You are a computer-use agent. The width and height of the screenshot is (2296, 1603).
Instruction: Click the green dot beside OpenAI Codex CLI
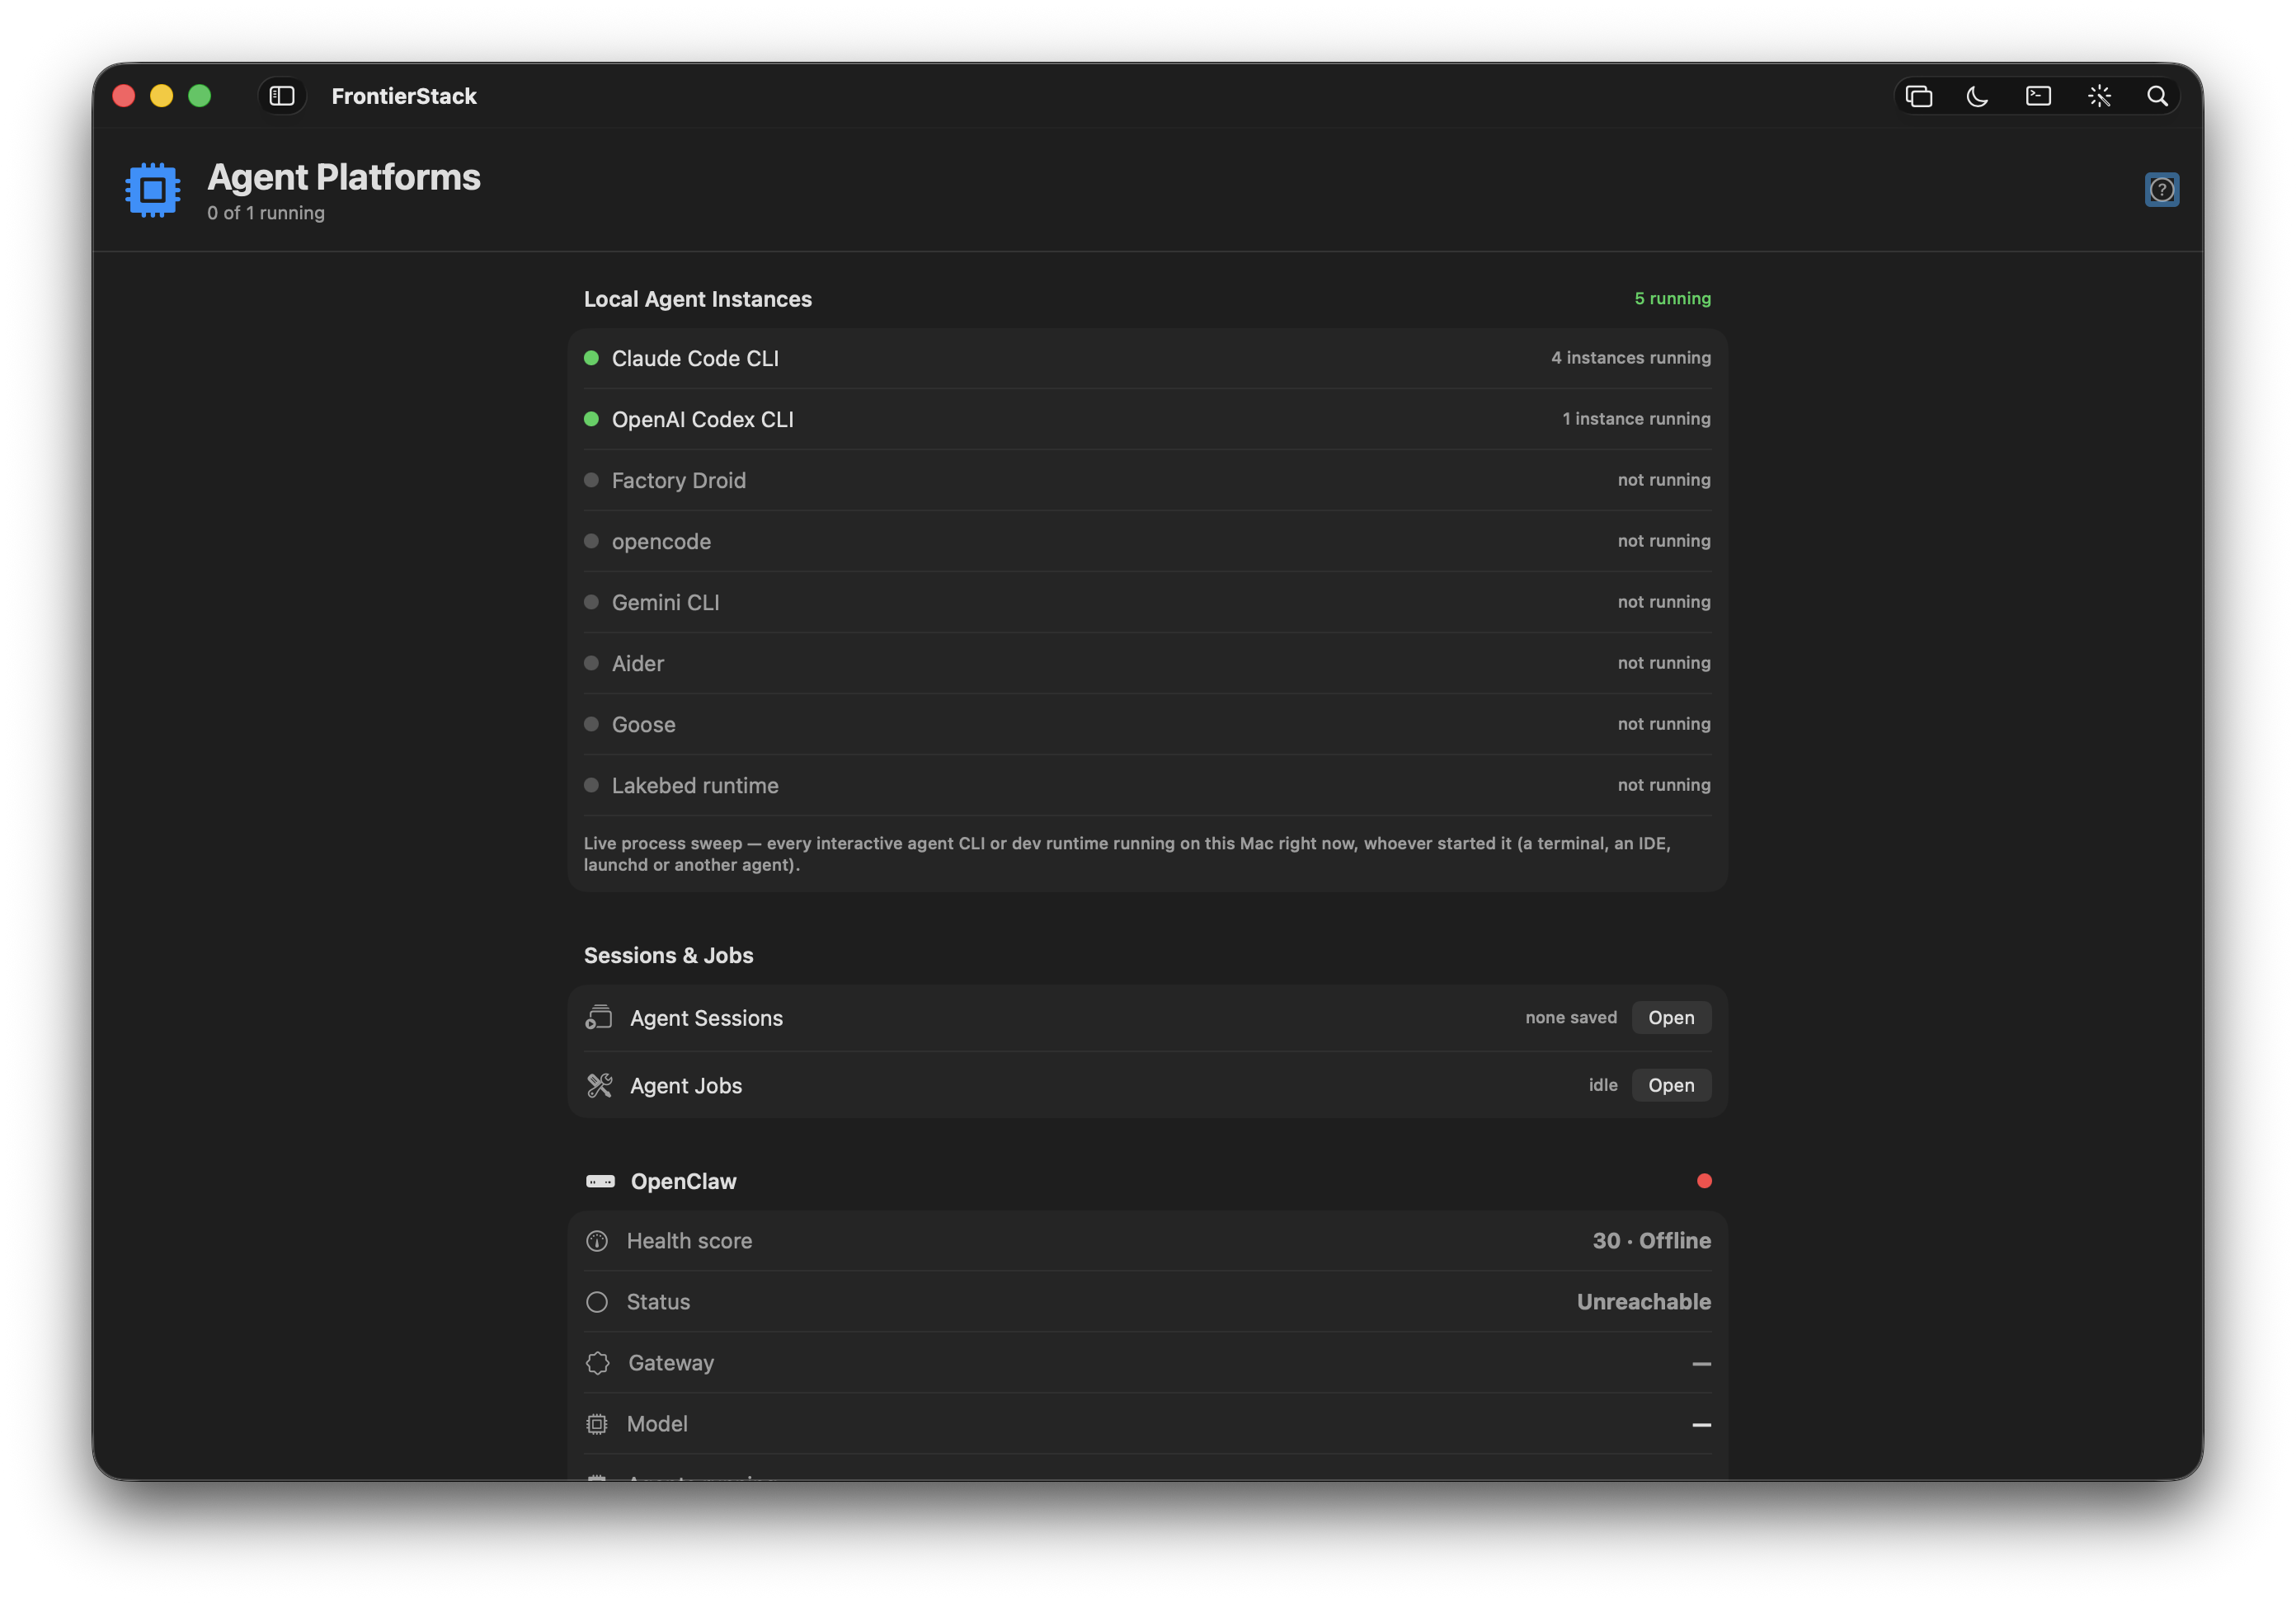[591, 419]
